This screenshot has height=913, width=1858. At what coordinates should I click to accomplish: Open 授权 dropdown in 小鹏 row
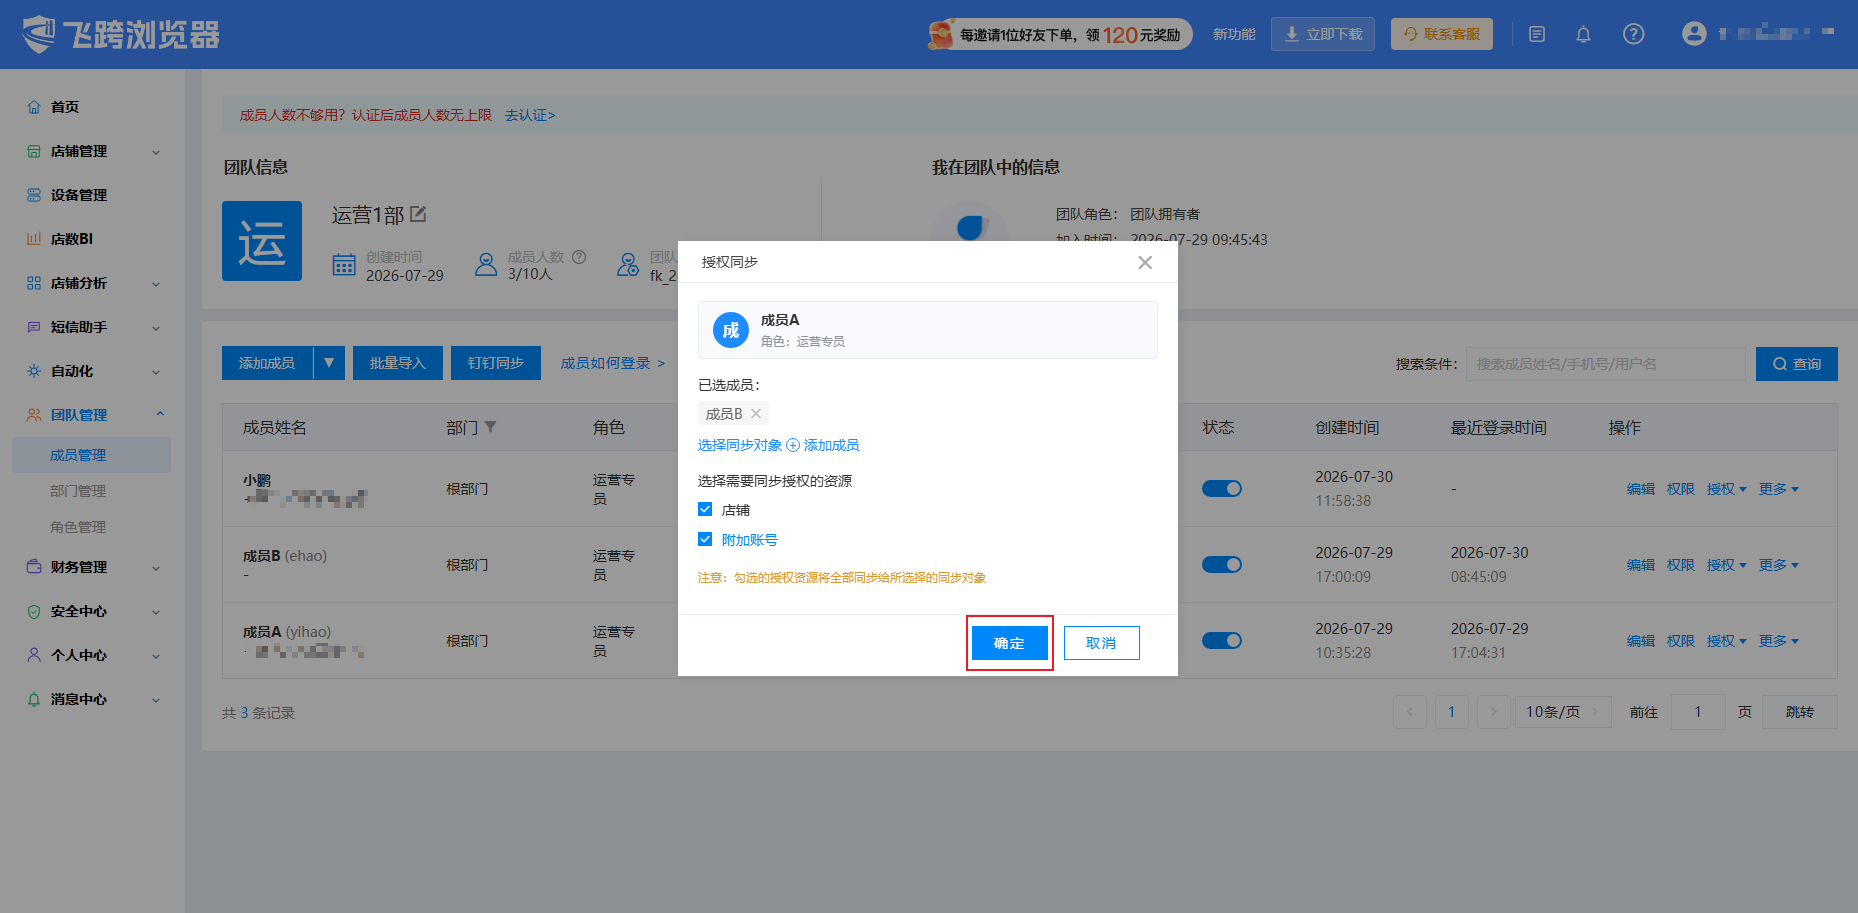pos(1726,489)
